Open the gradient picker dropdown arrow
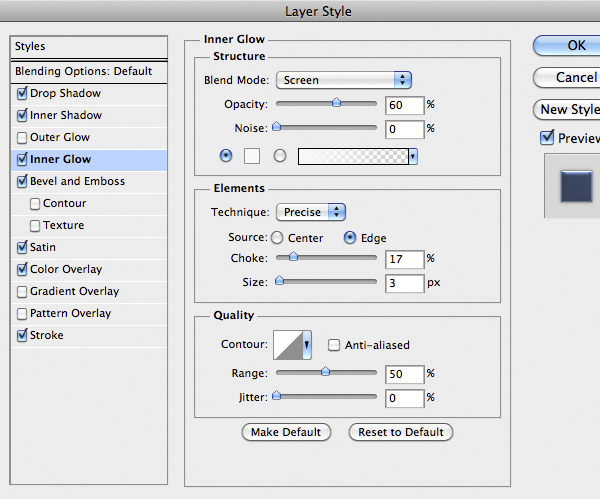This screenshot has width=600, height=499. coord(412,157)
